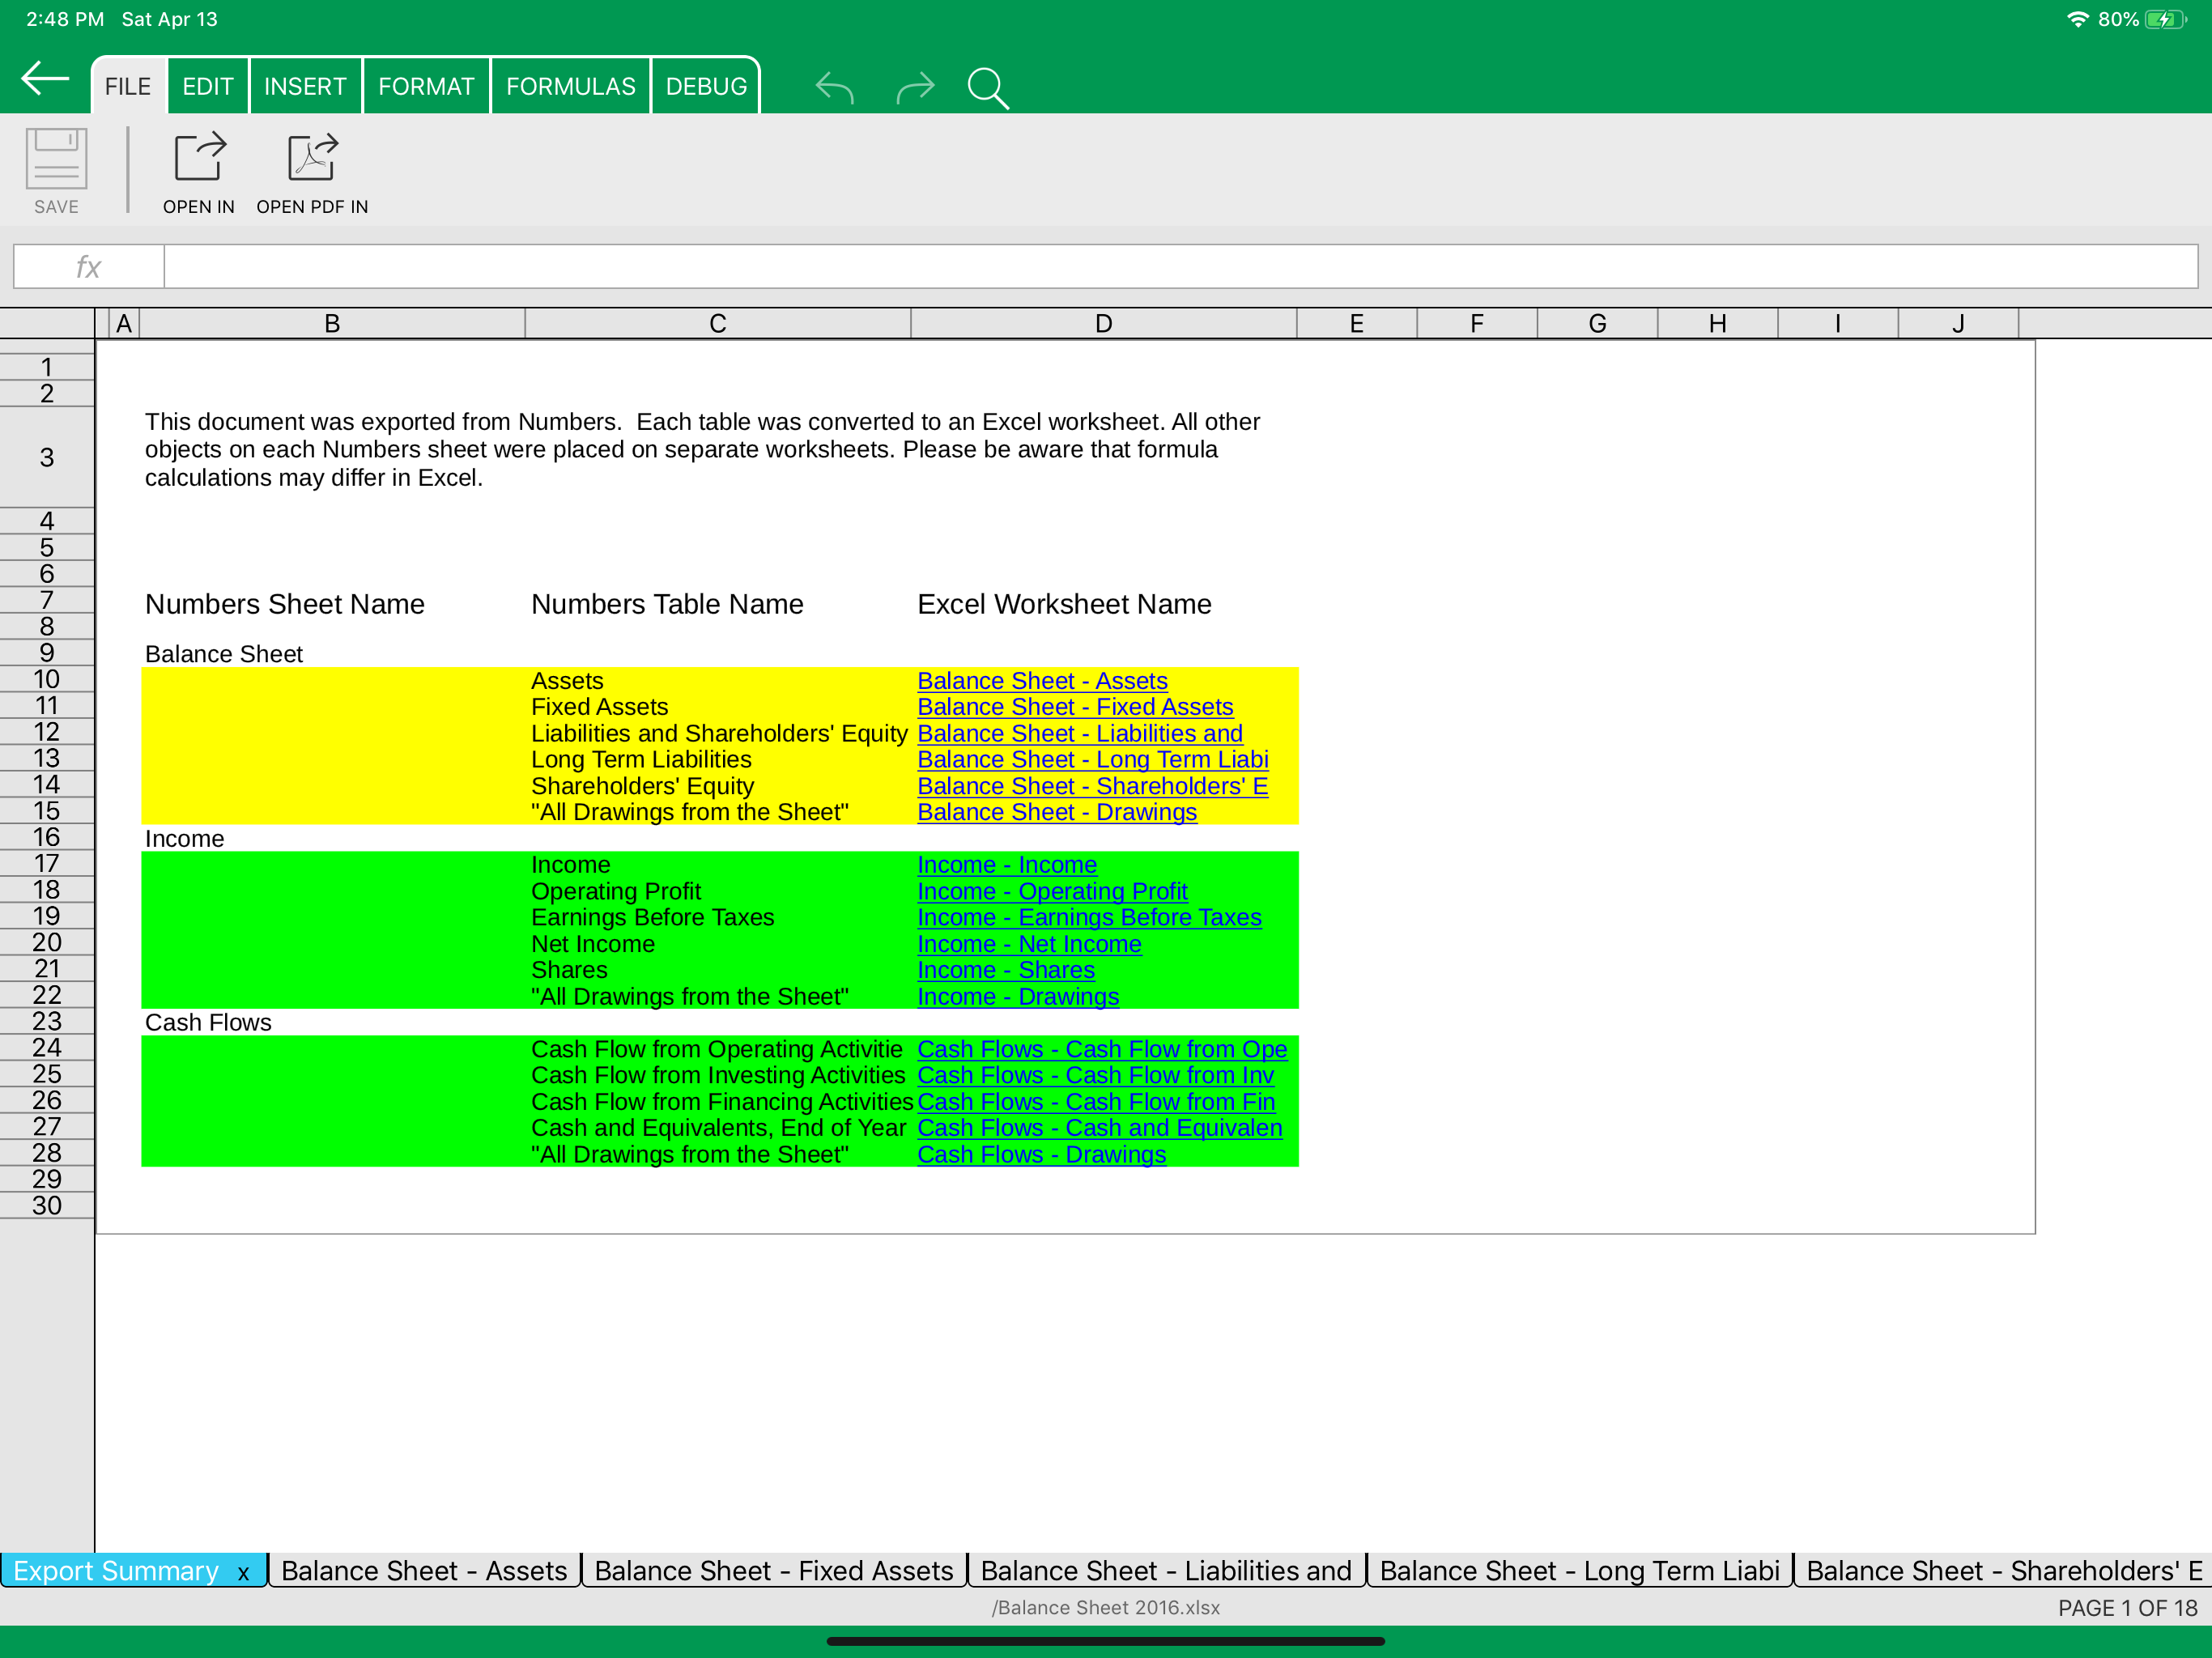Follow Cash Flows - Cash Flow from Ope link

point(1102,1050)
